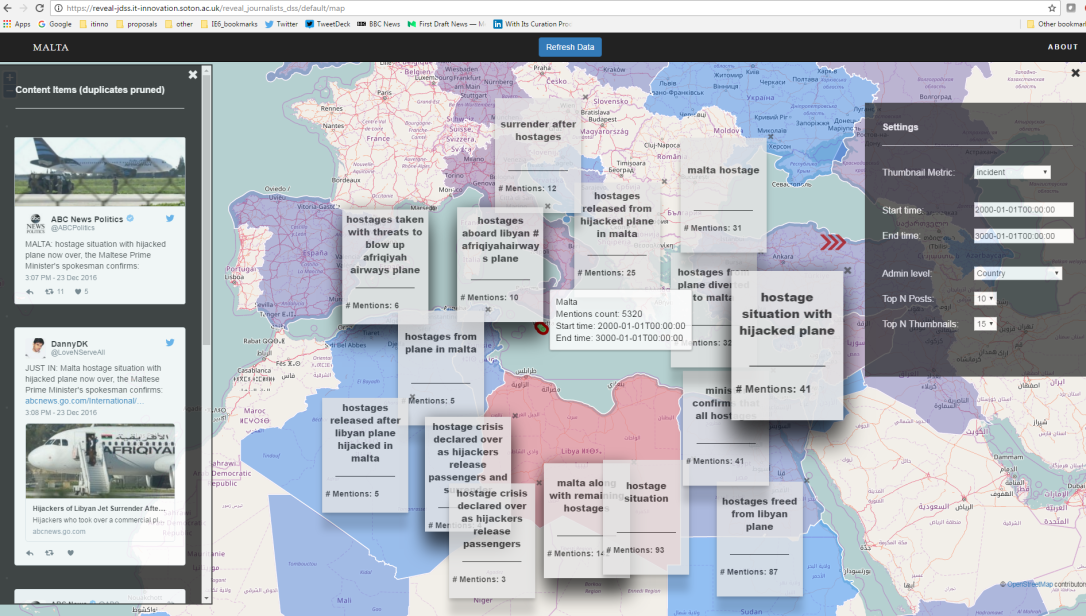Retweet the ABC News Politics tweet
This screenshot has height=616, width=1086.
tap(49, 291)
